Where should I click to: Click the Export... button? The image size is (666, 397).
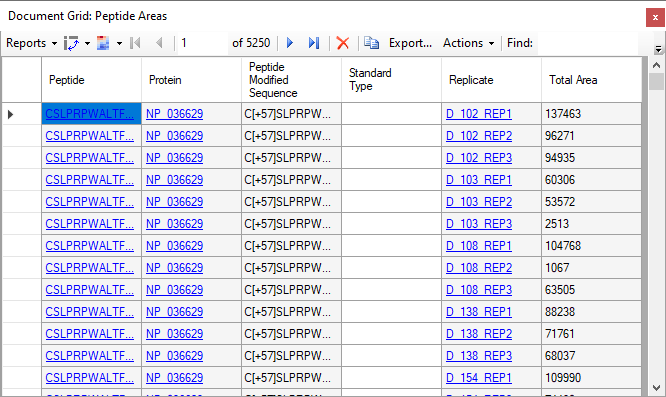pyautogui.click(x=410, y=43)
